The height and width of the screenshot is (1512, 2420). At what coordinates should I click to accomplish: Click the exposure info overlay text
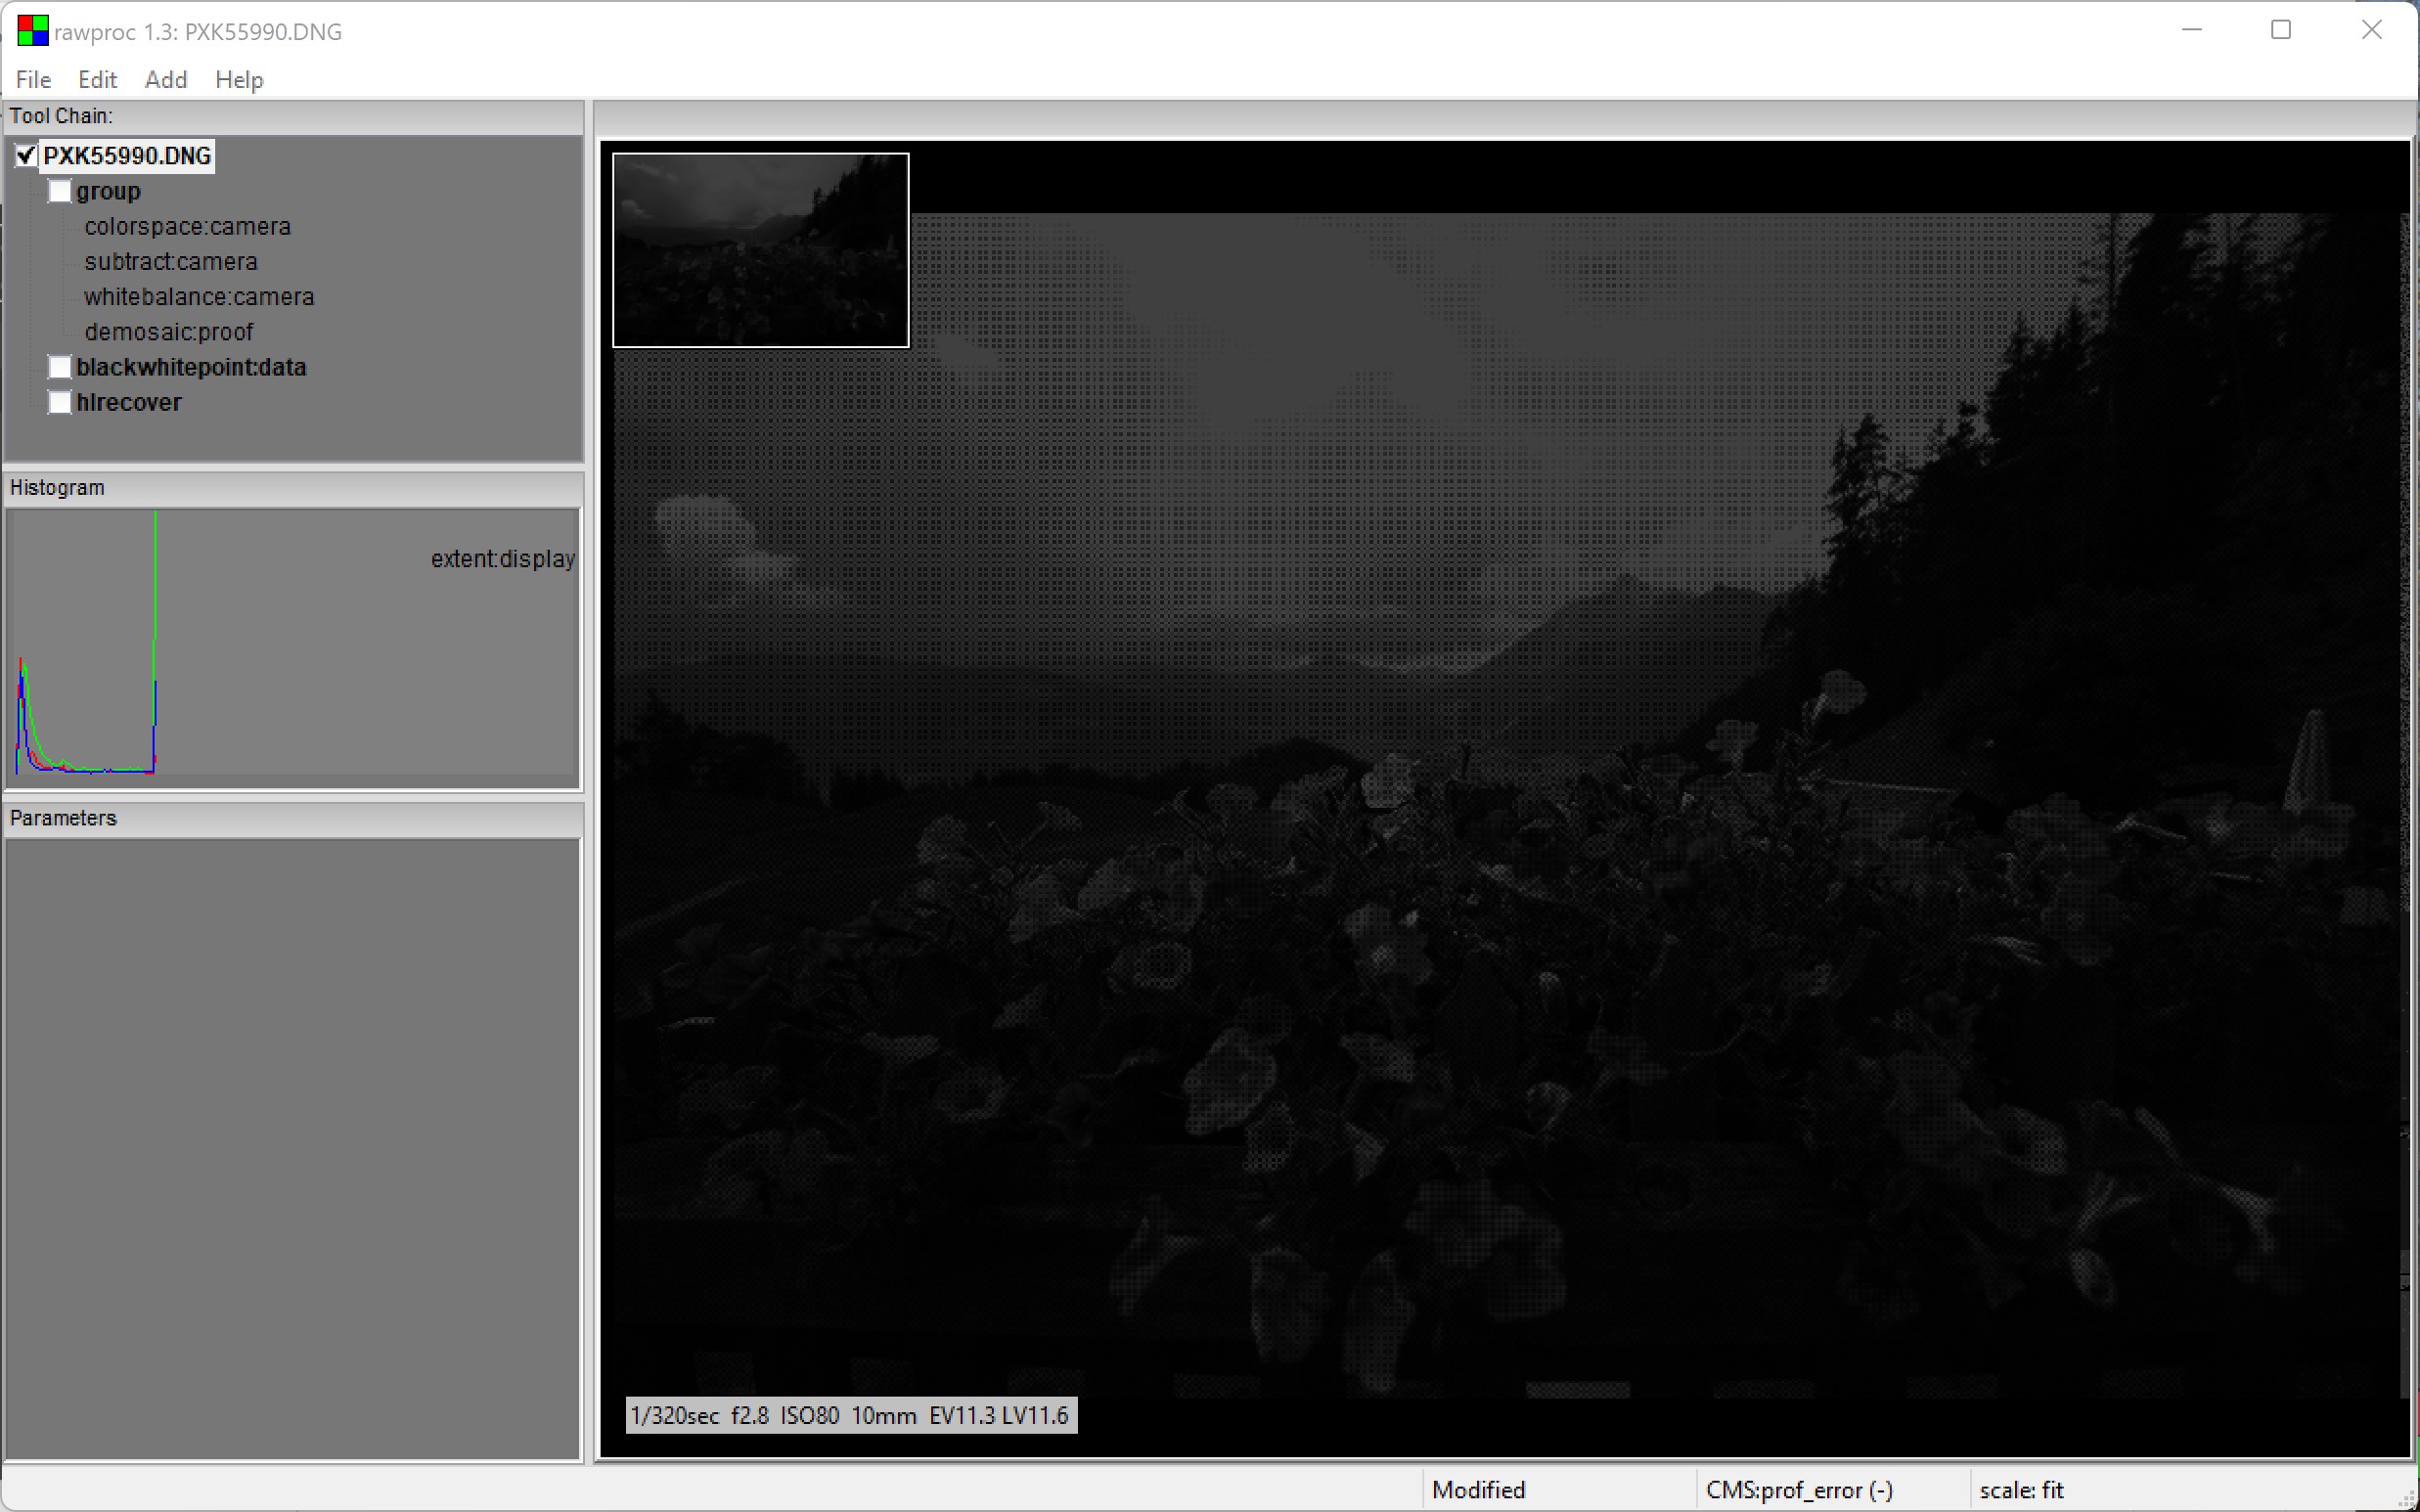coord(850,1415)
